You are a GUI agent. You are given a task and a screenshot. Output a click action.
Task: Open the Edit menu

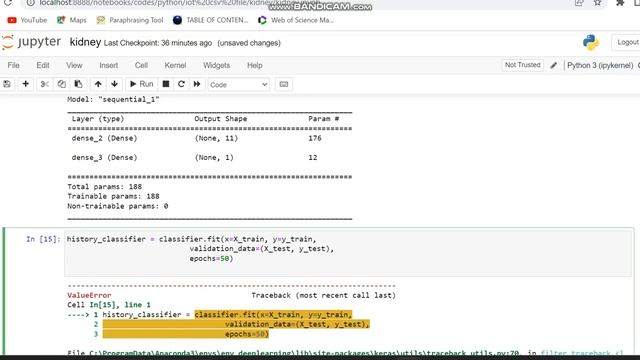pyautogui.click(x=43, y=65)
